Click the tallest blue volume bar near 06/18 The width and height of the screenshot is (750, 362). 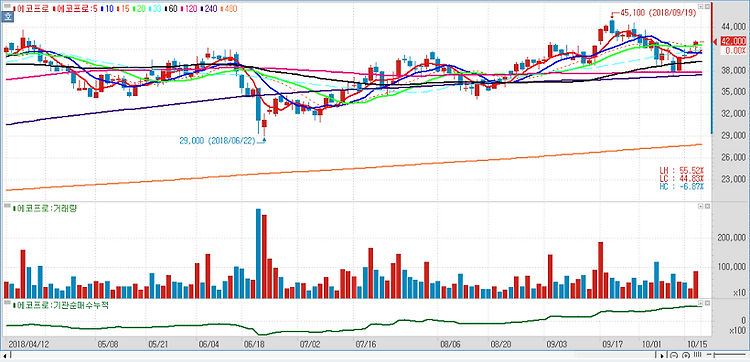pyautogui.click(x=258, y=253)
